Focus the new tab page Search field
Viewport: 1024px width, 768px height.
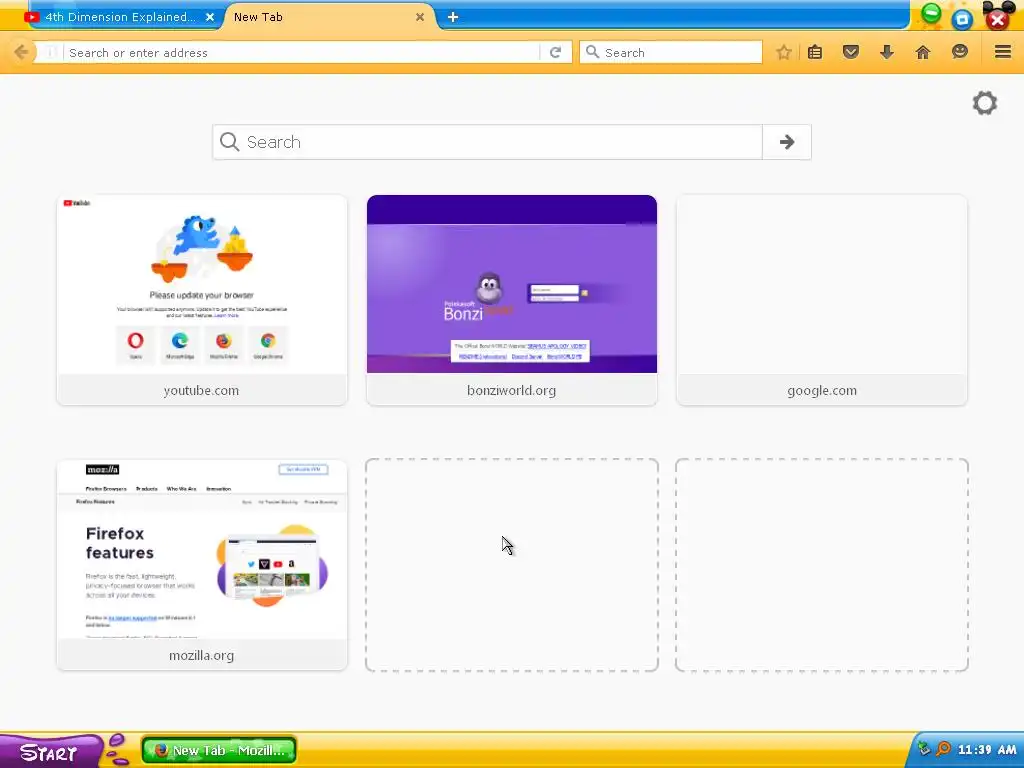pos(487,142)
